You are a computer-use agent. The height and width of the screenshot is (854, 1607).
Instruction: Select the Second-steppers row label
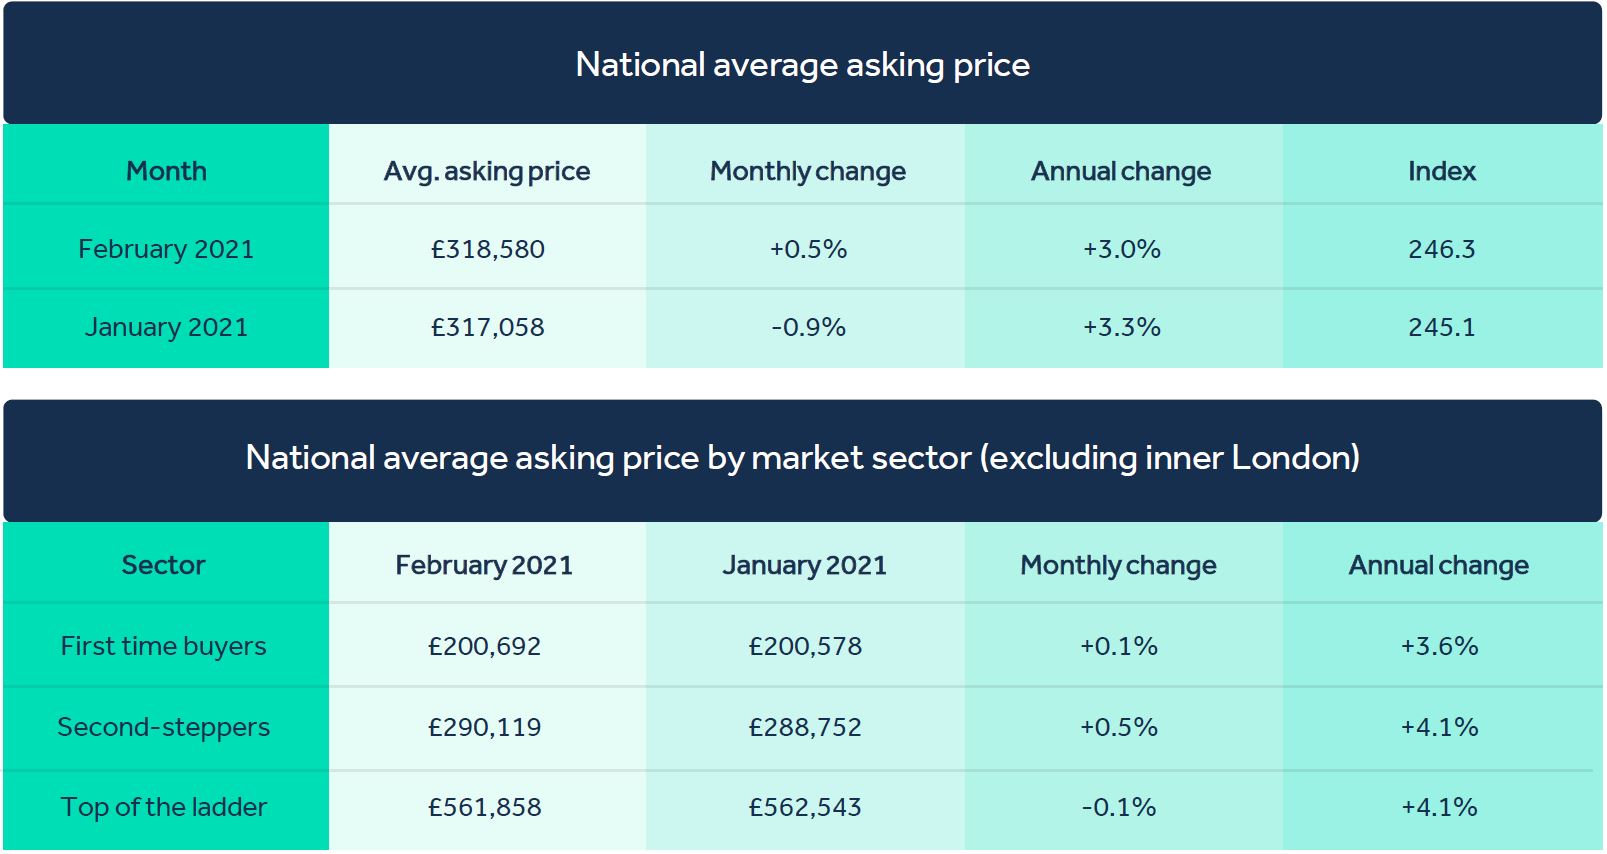click(164, 727)
